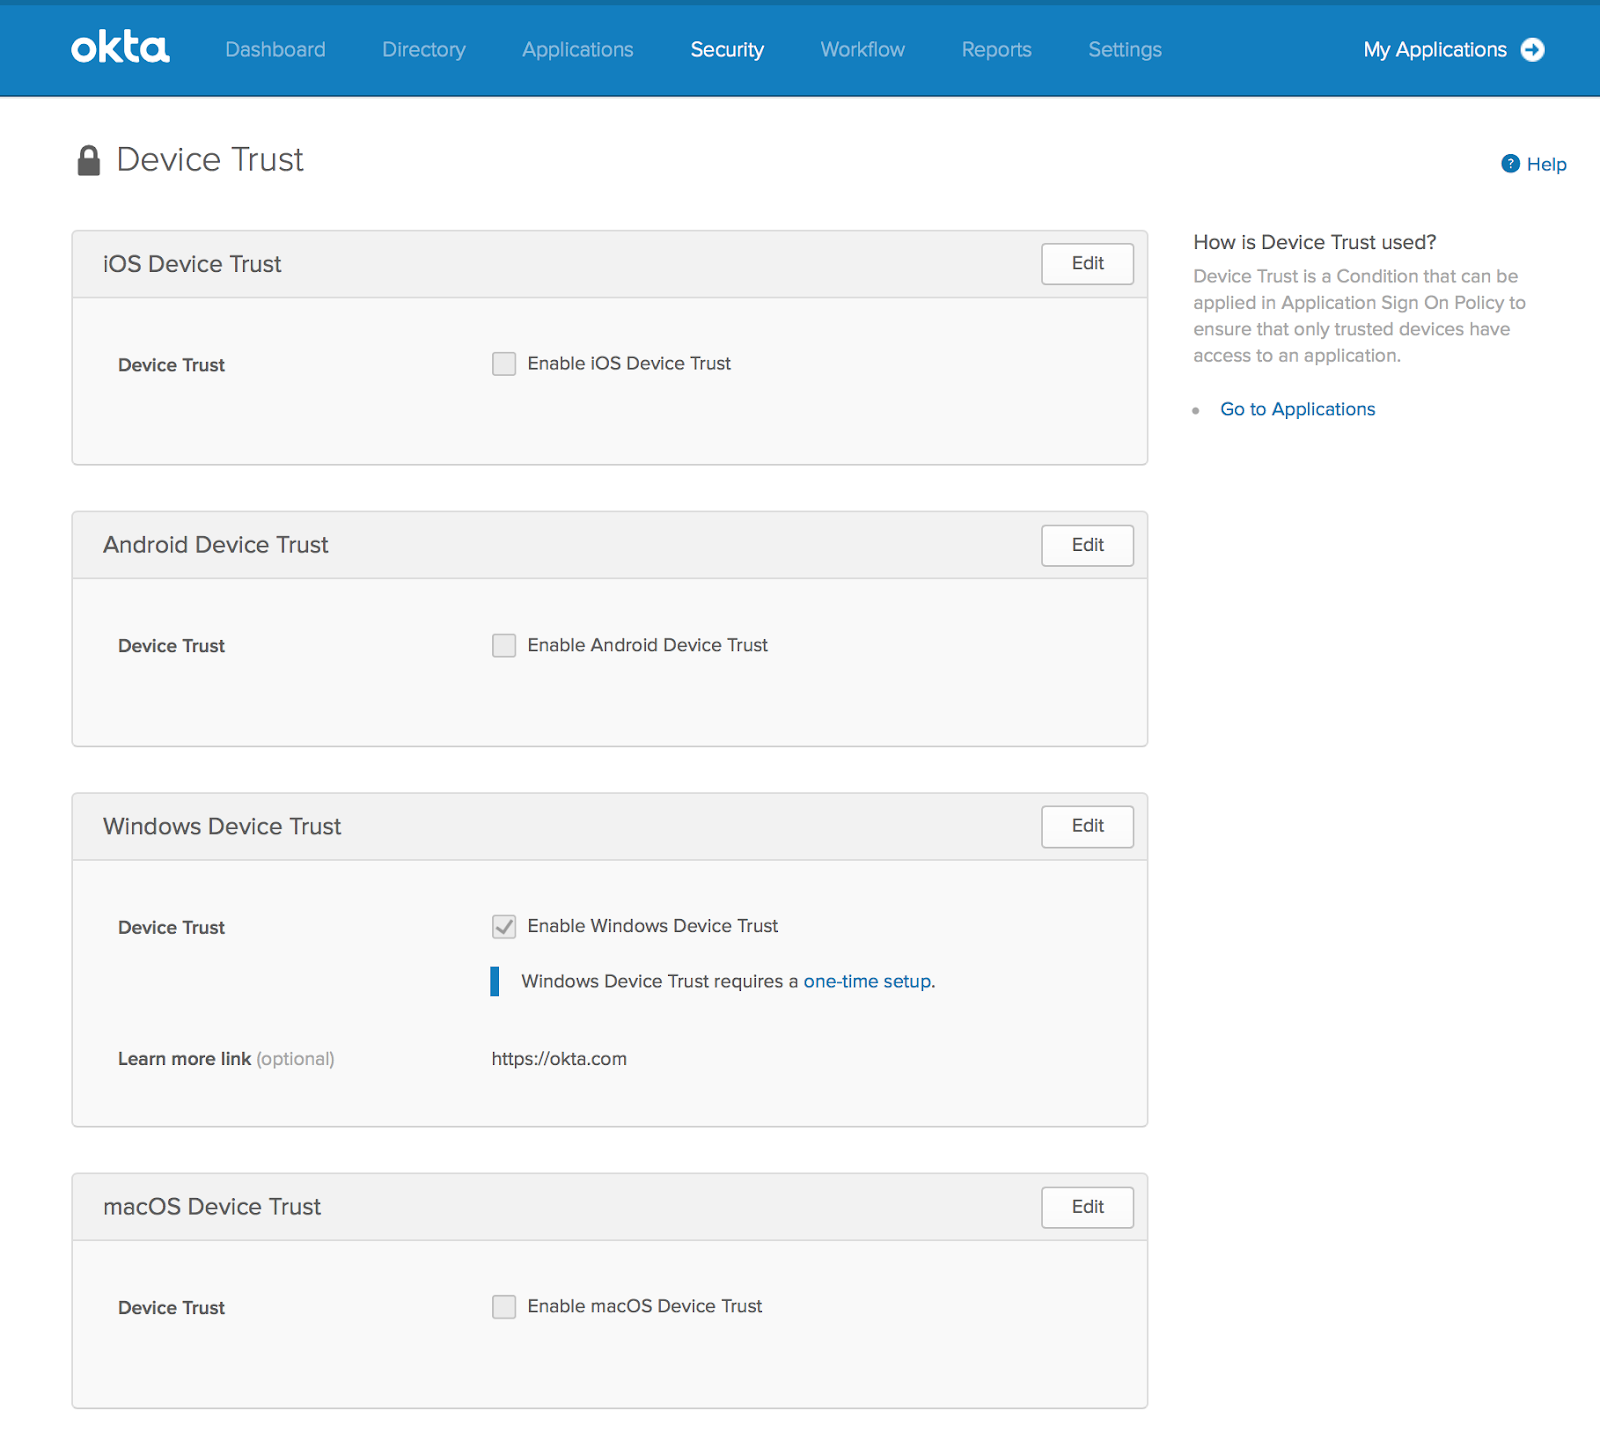Uncheck Enable Windows Device Trust
The height and width of the screenshot is (1433, 1600).
tap(504, 926)
